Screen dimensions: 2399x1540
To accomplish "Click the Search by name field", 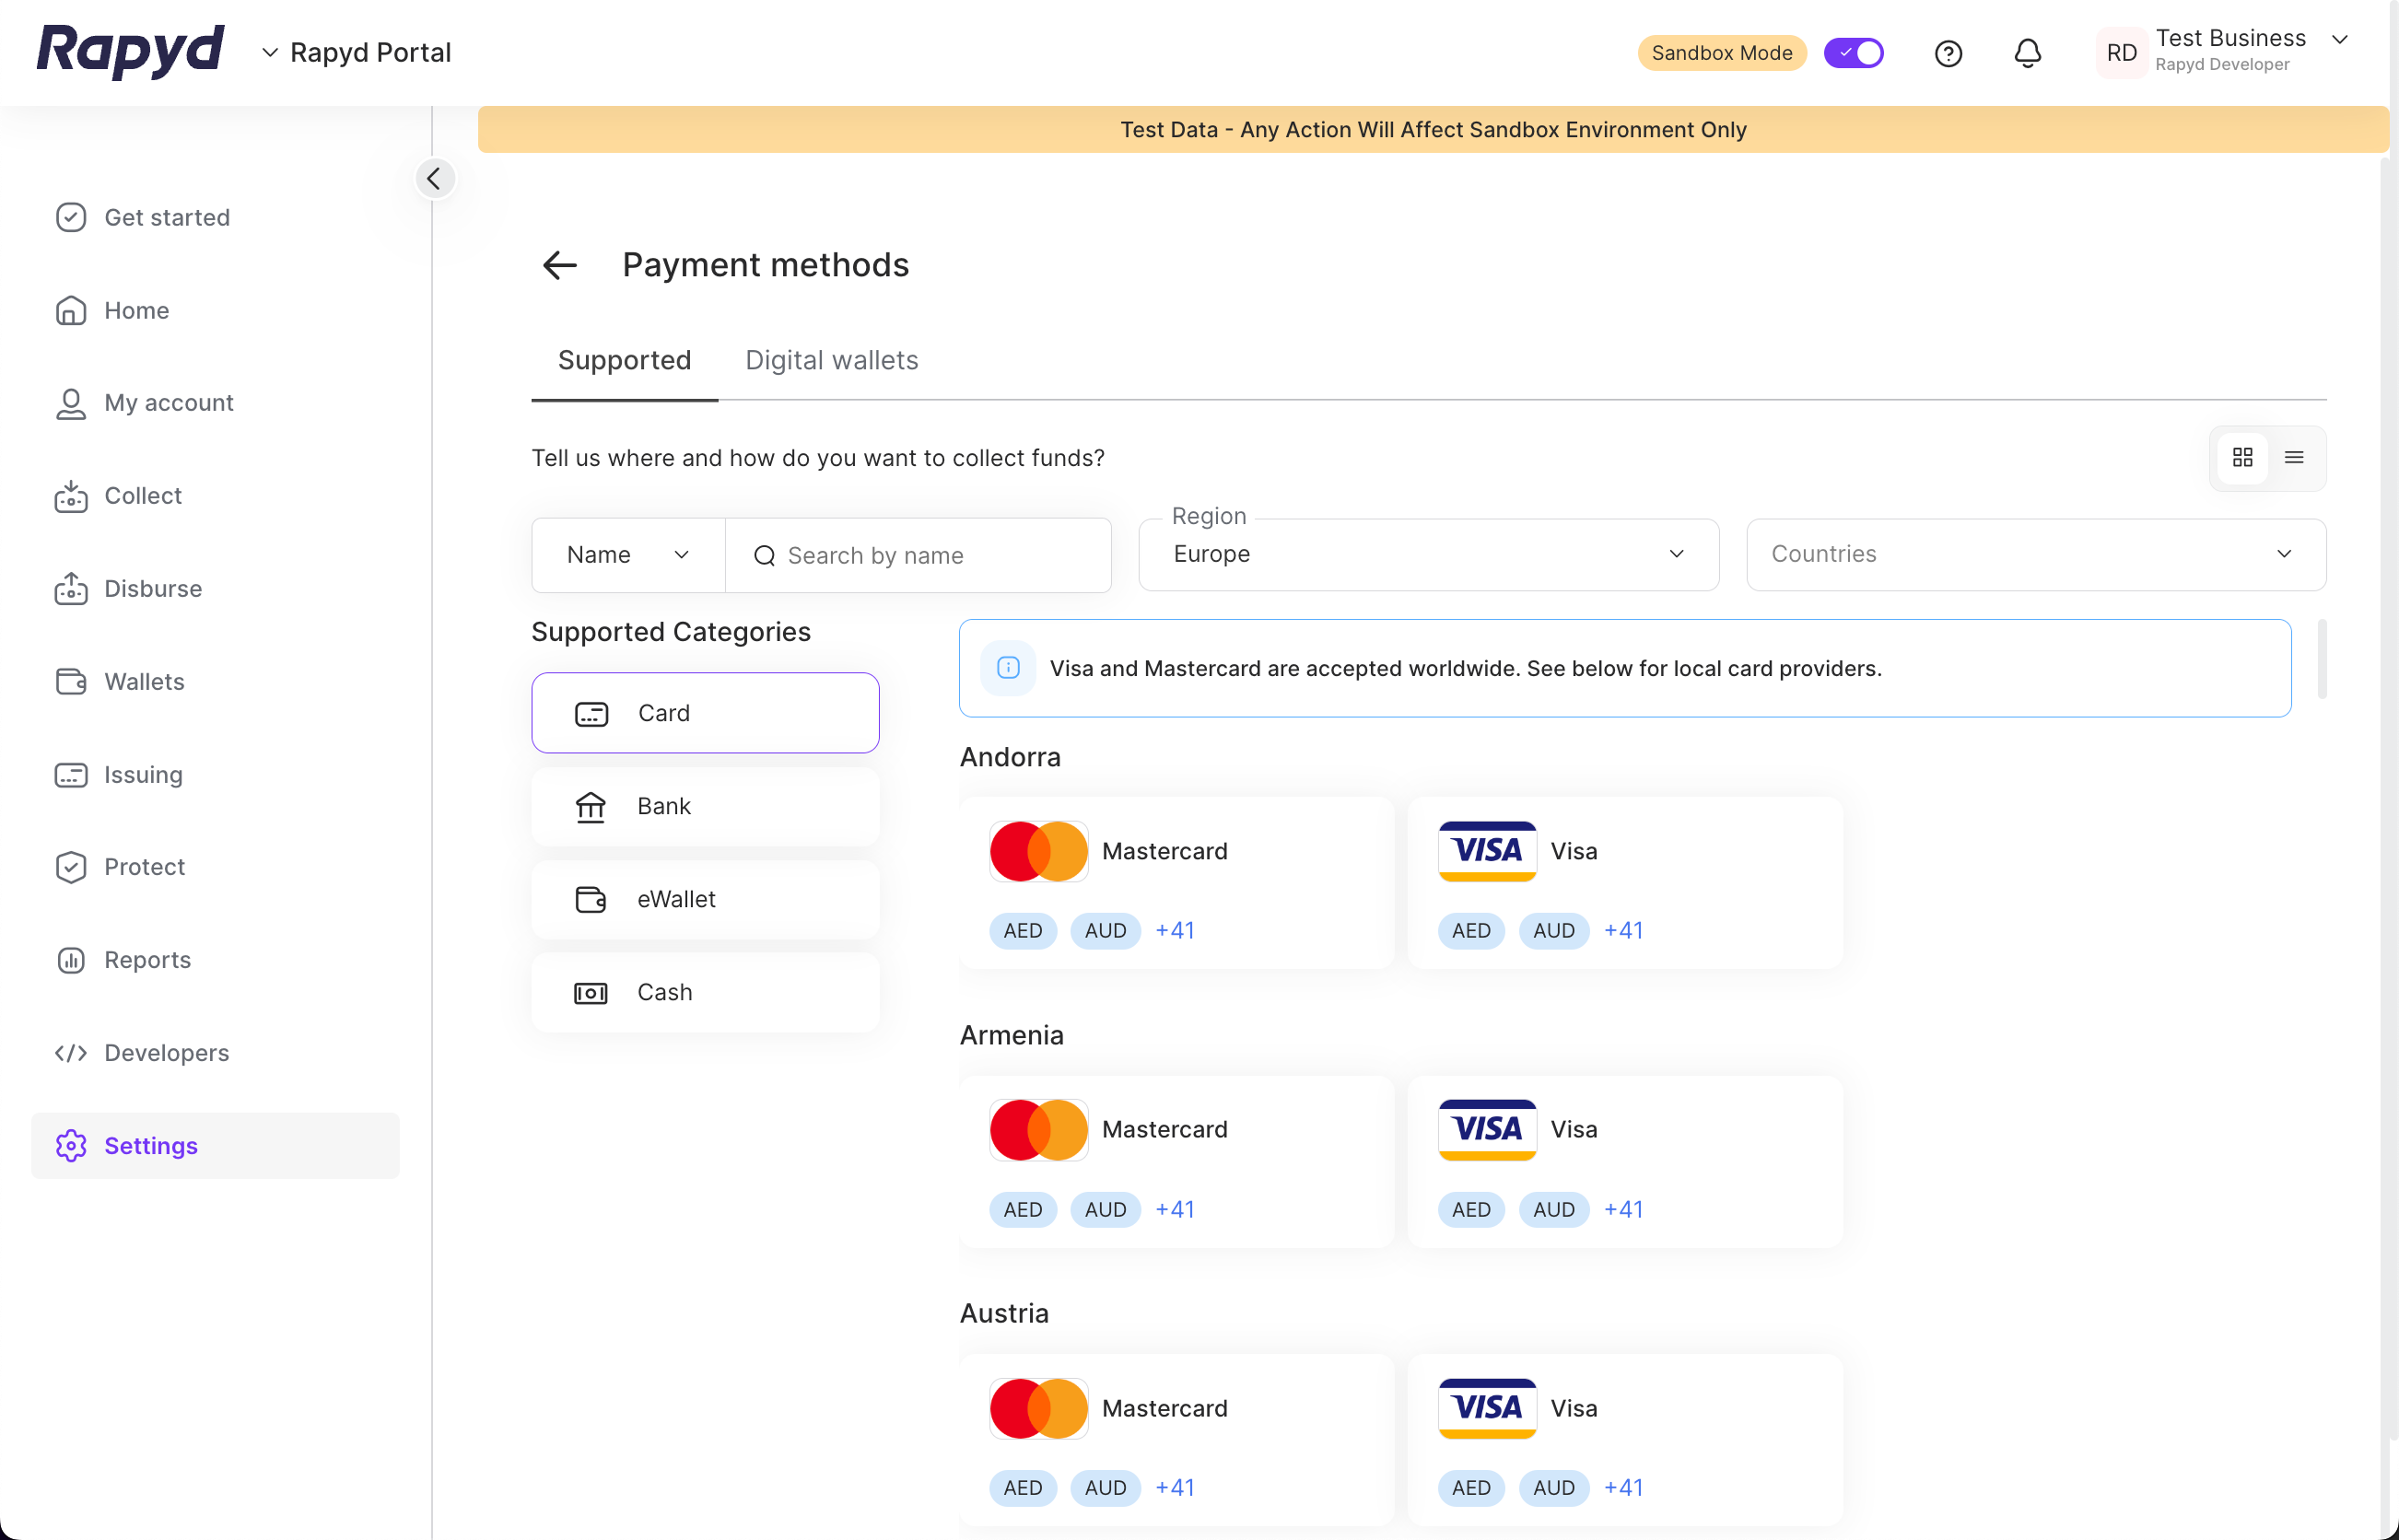I will click(x=930, y=556).
